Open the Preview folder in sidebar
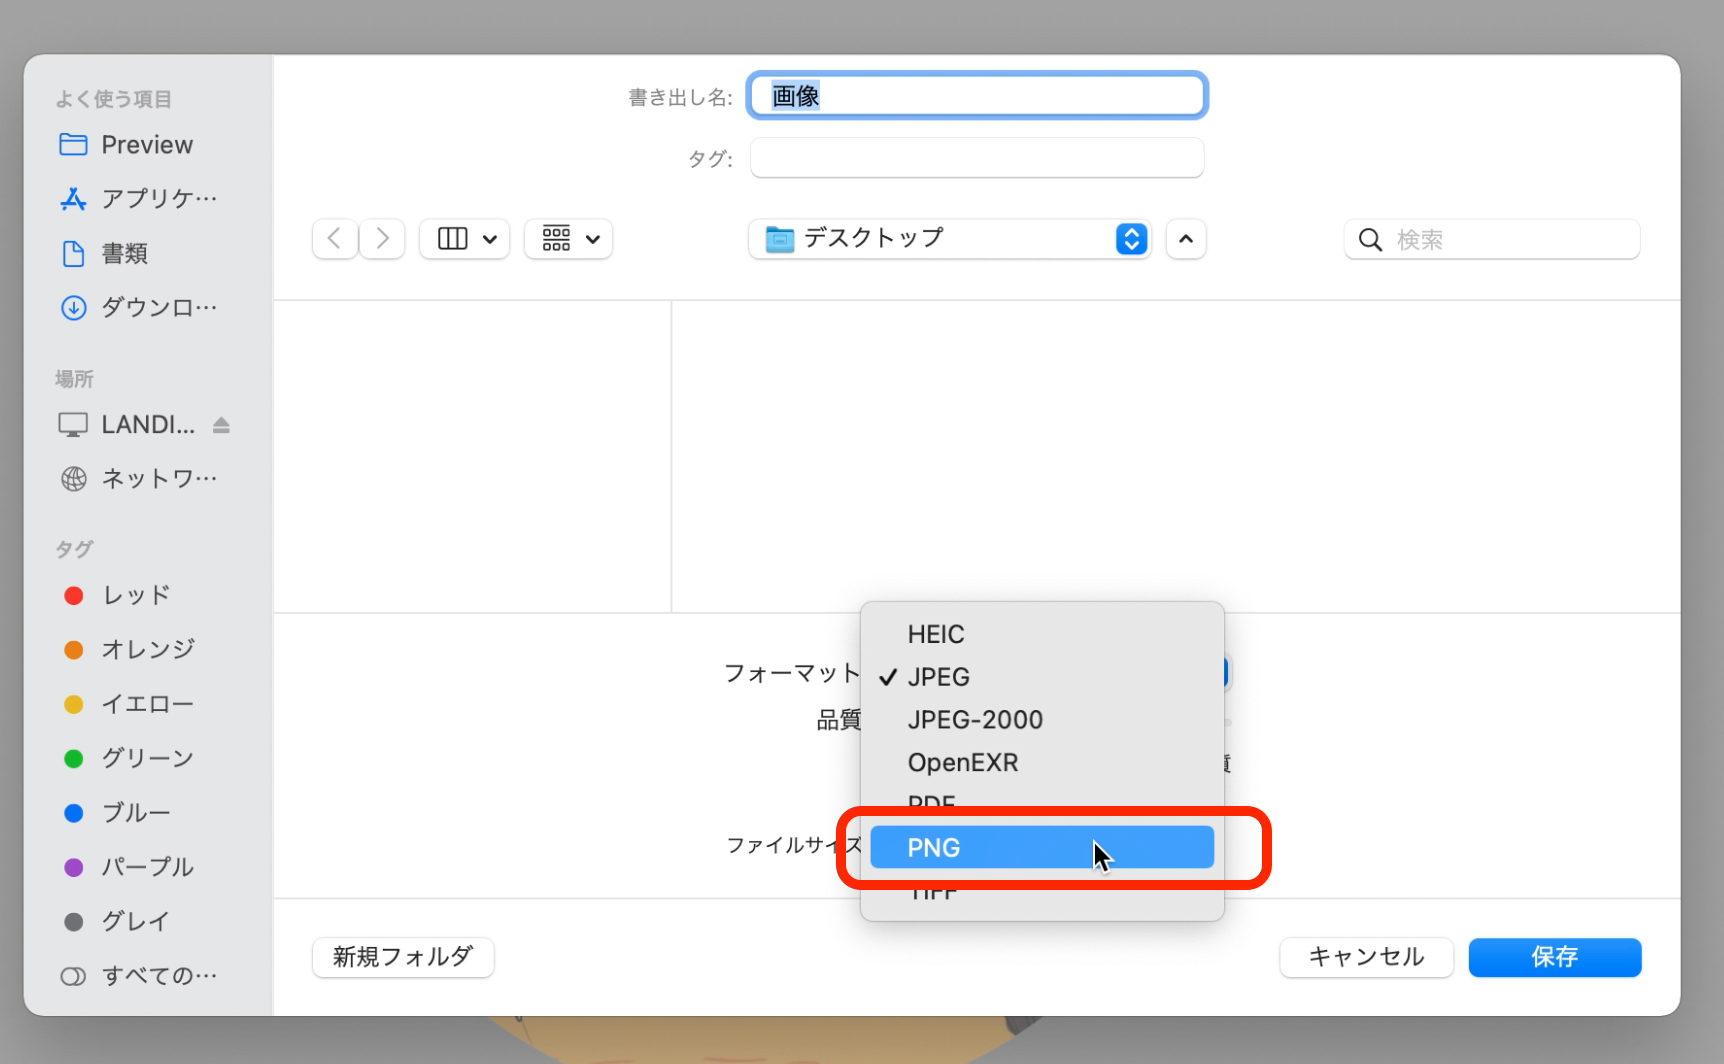 126,145
